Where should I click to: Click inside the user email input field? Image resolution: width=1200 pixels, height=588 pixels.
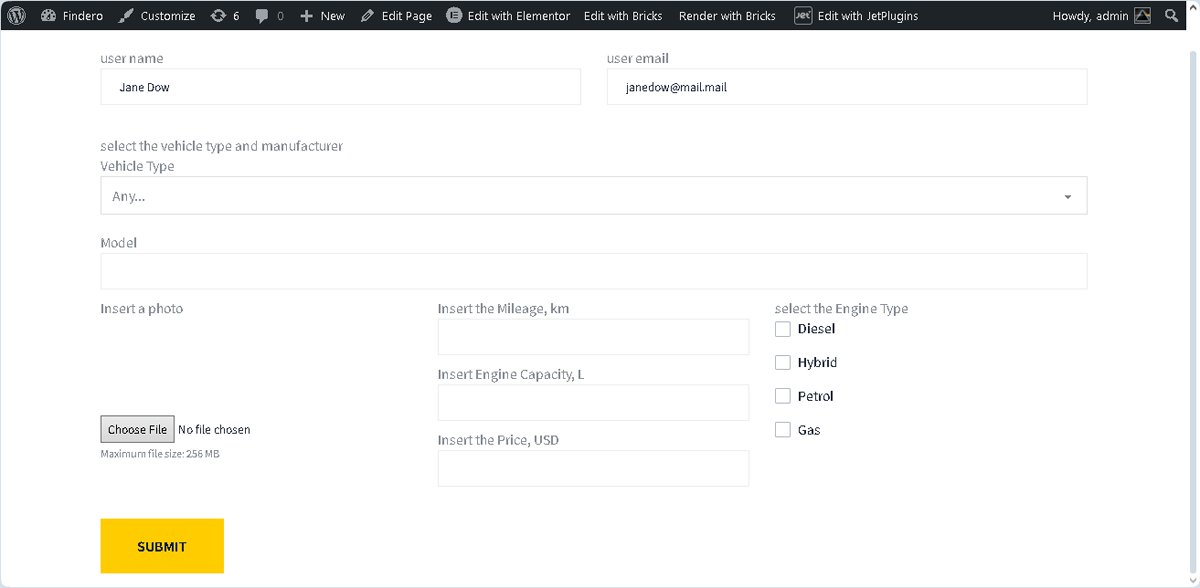coord(847,87)
